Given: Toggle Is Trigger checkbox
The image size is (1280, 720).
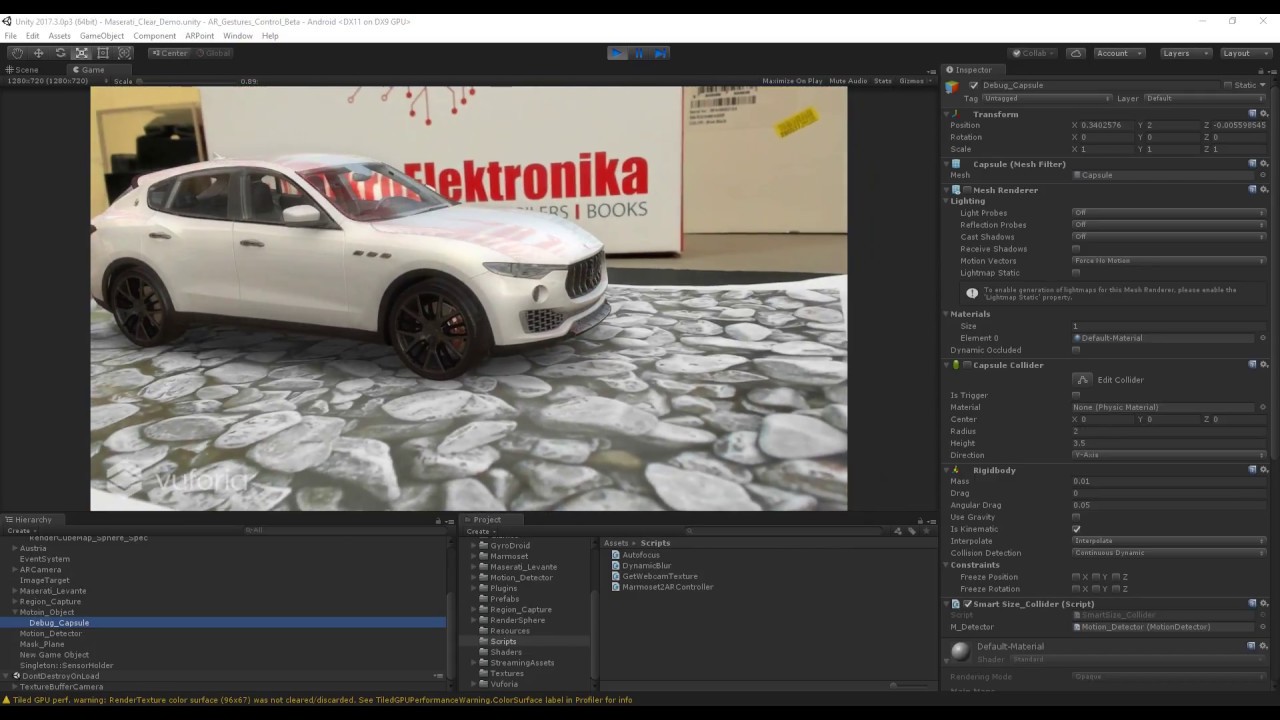Looking at the screenshot, I should [1076, 395].
